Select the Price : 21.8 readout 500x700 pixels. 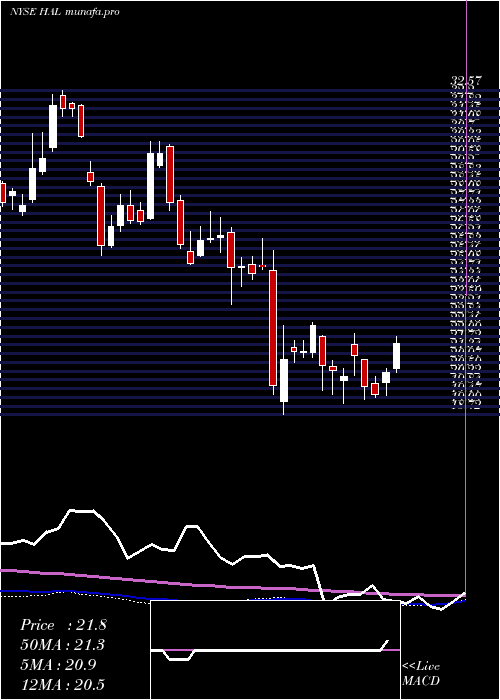click(x=63, y=625)
